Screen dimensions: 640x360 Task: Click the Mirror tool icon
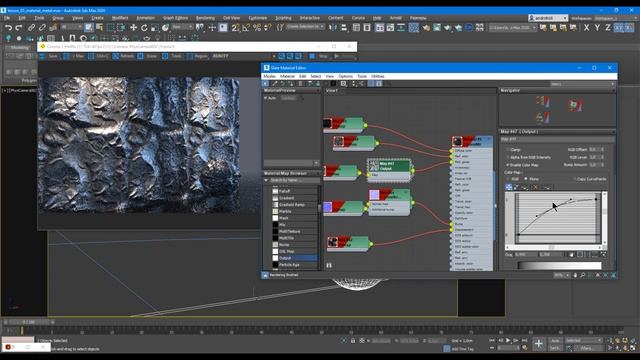pos(333,28)
